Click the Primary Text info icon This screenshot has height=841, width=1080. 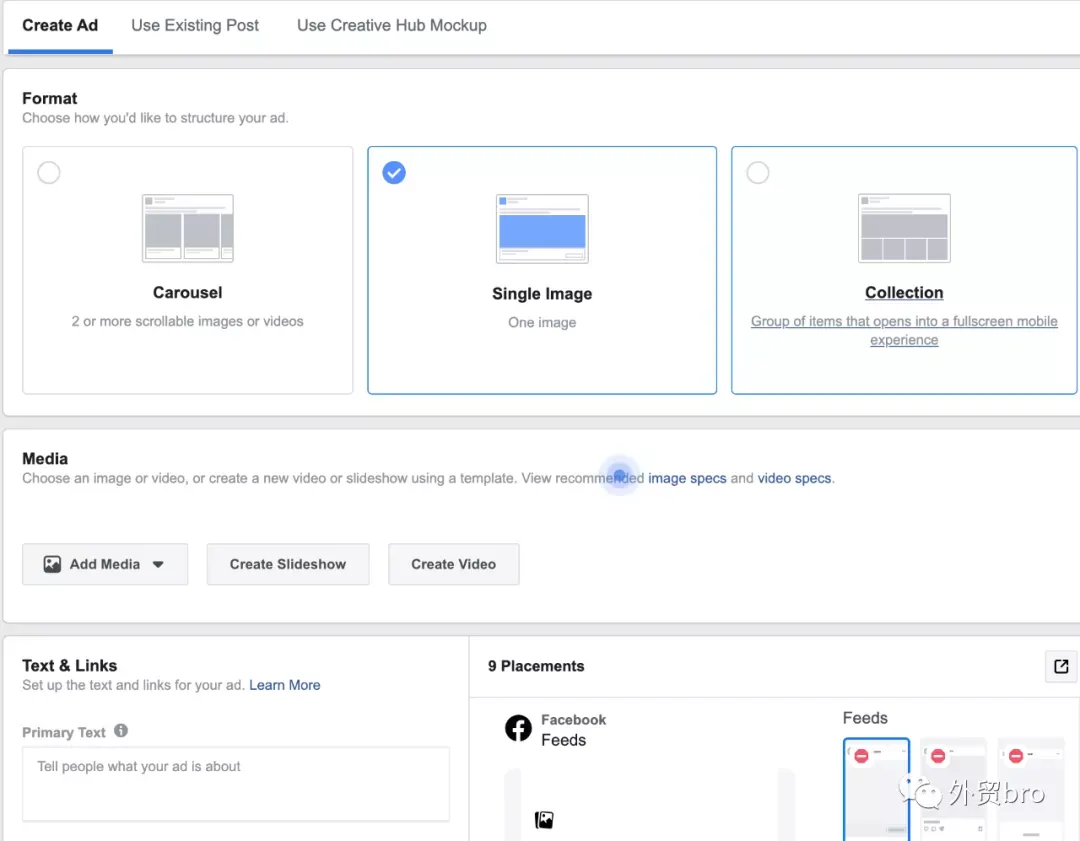click(121, 731)
